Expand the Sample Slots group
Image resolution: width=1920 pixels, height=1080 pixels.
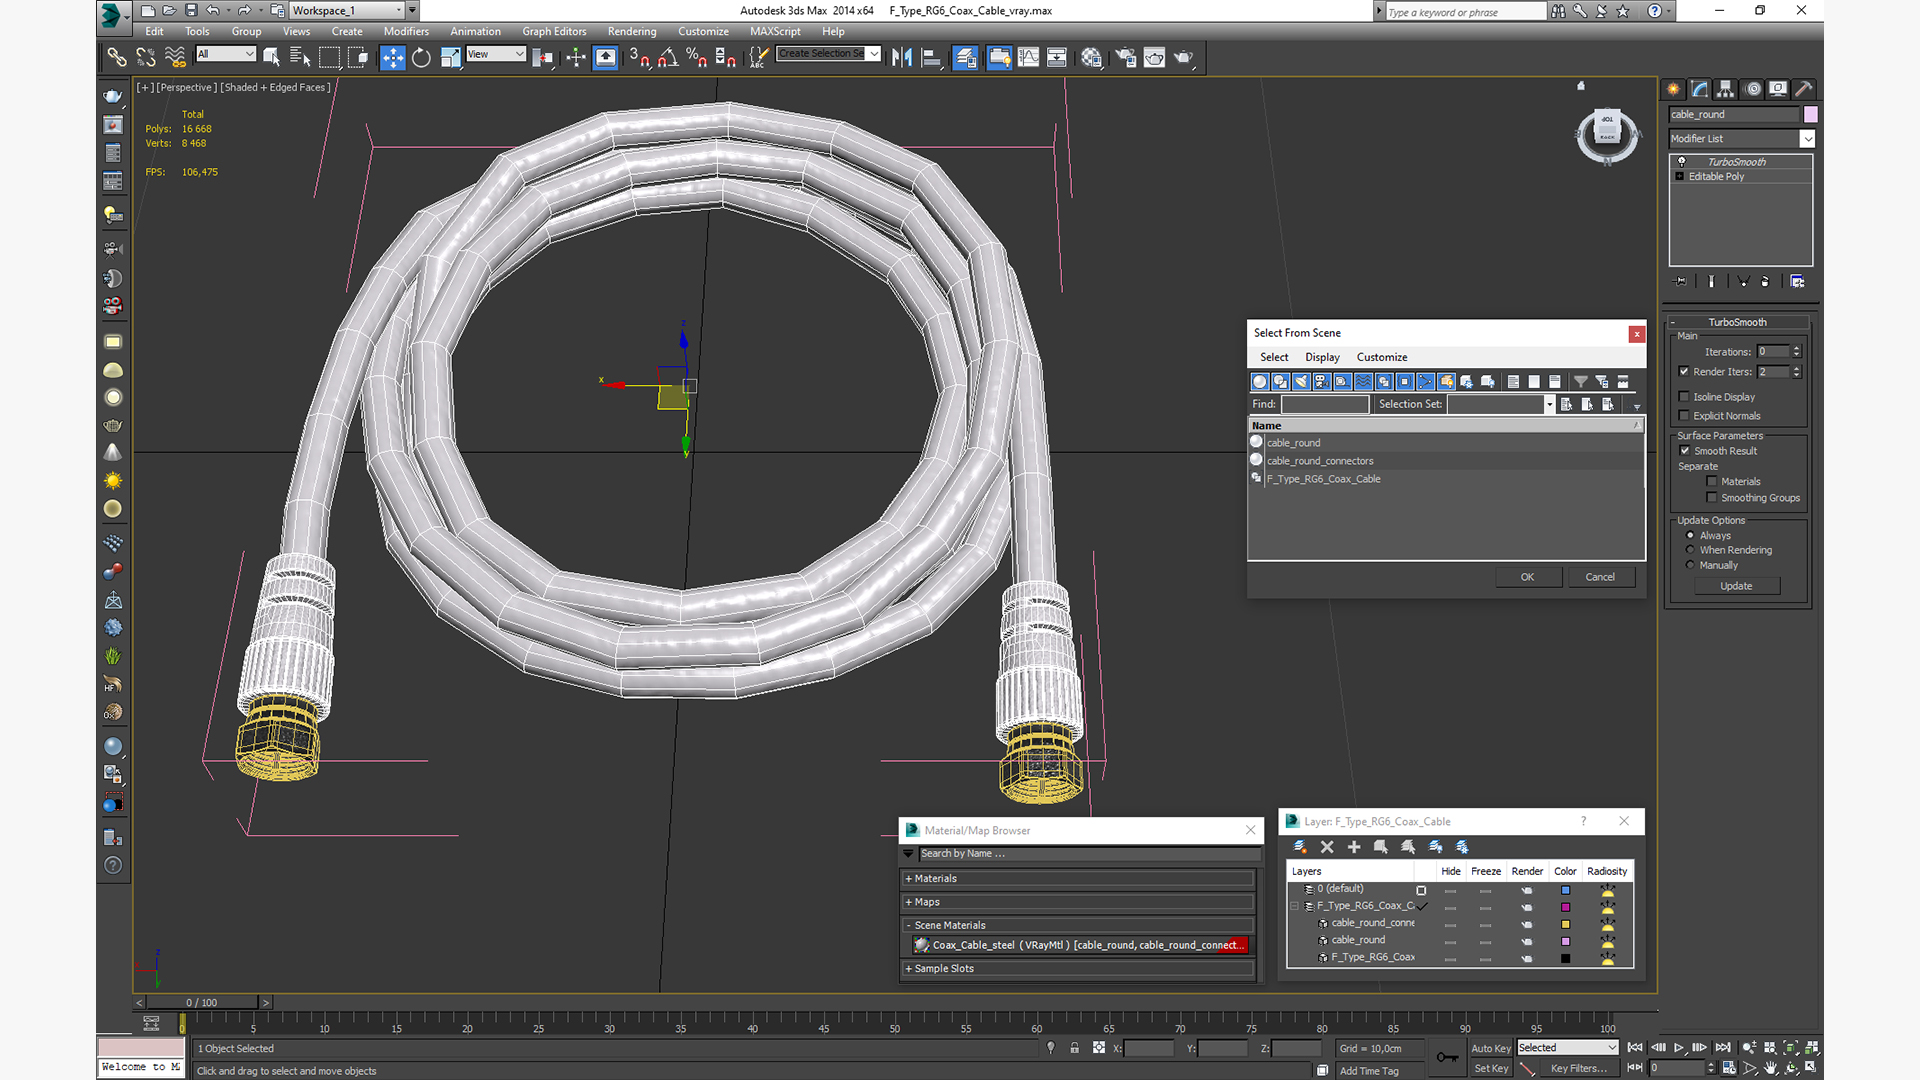pos(1078,969)
